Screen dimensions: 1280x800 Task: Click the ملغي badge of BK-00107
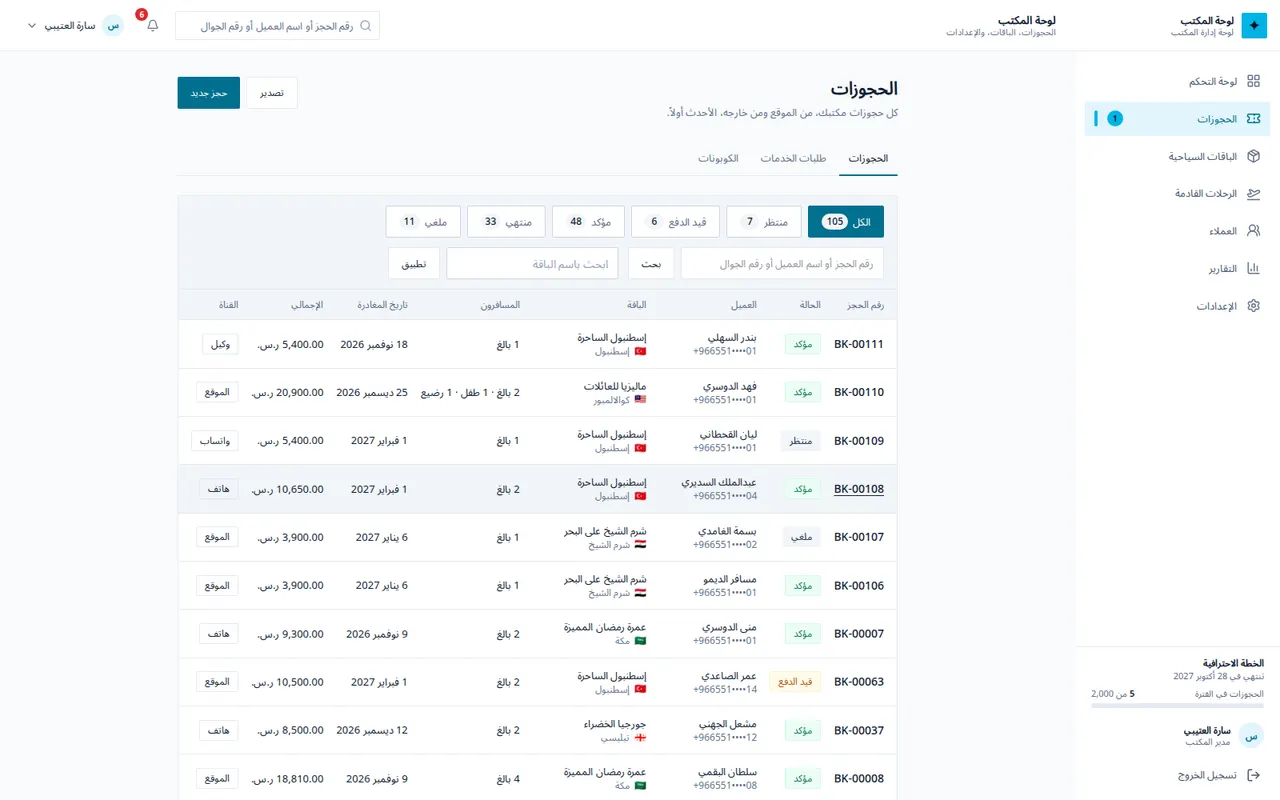coord(802,537)
